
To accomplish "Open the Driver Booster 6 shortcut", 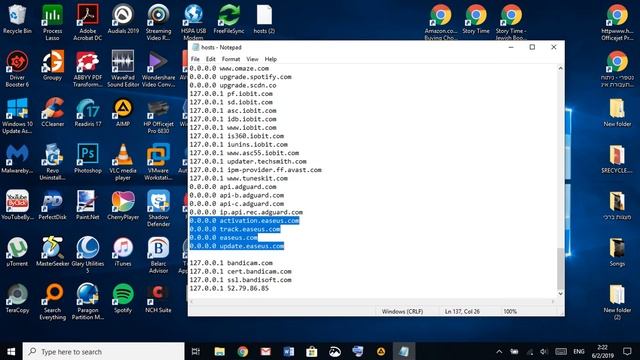I will tap(17, 69).
